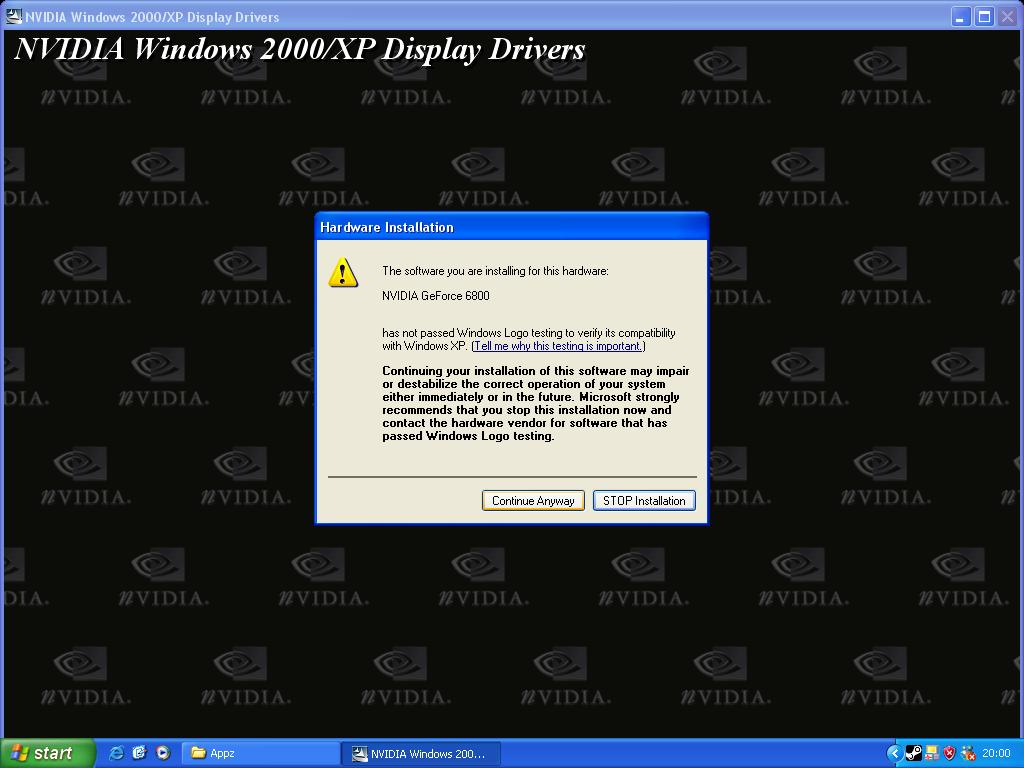The width and height of the screenshot is (1024, 768).
Task: Switch to the Appz folder taskbar button
Action: [261, 753]
